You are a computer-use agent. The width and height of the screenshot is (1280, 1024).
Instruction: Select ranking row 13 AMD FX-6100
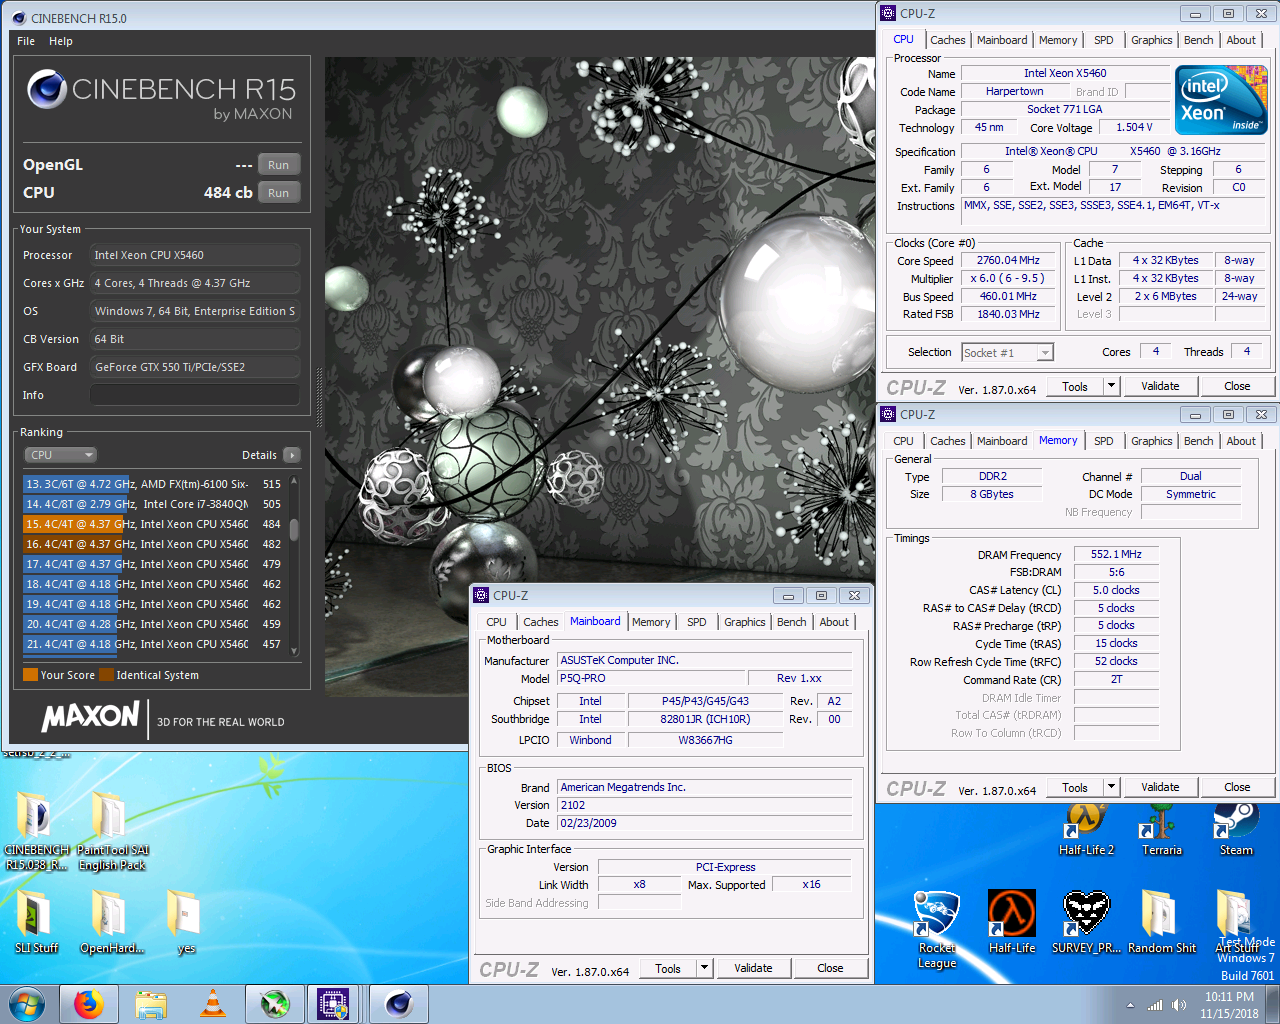coord(156,484)
